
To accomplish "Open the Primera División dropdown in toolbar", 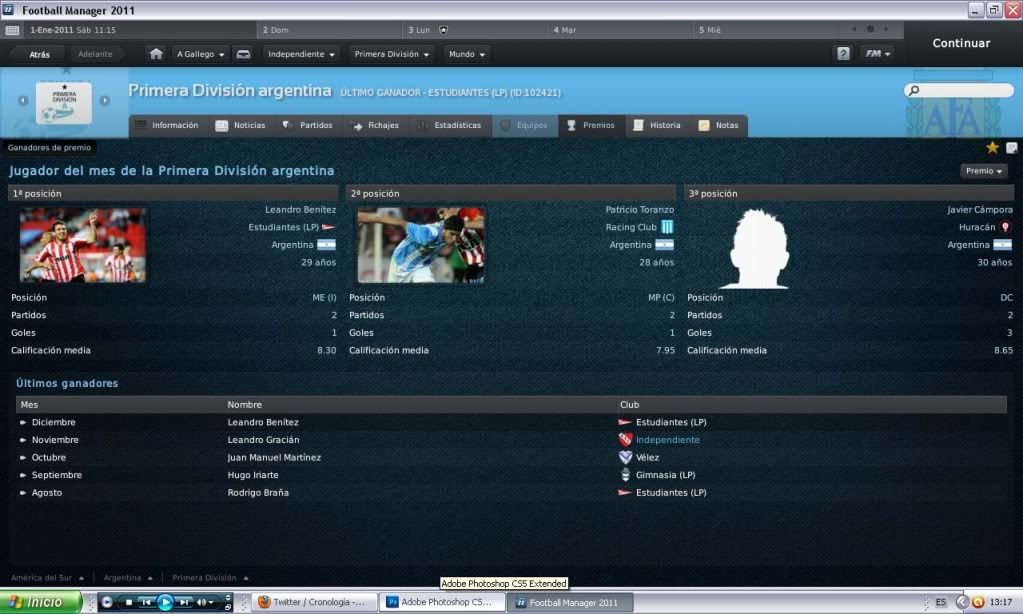I will 391,54.
